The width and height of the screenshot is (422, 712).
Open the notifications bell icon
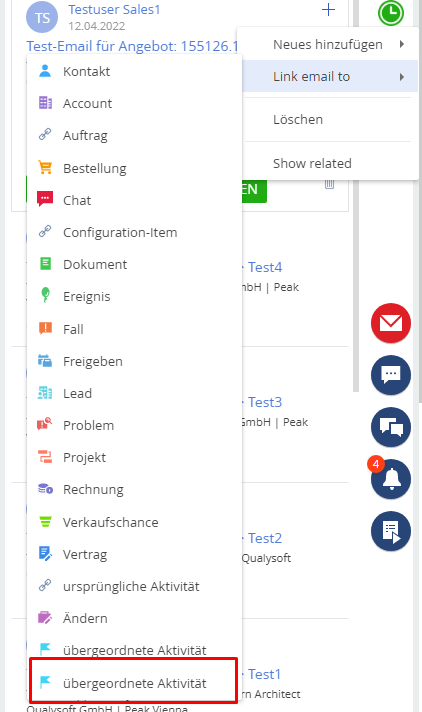click(391, 479)
